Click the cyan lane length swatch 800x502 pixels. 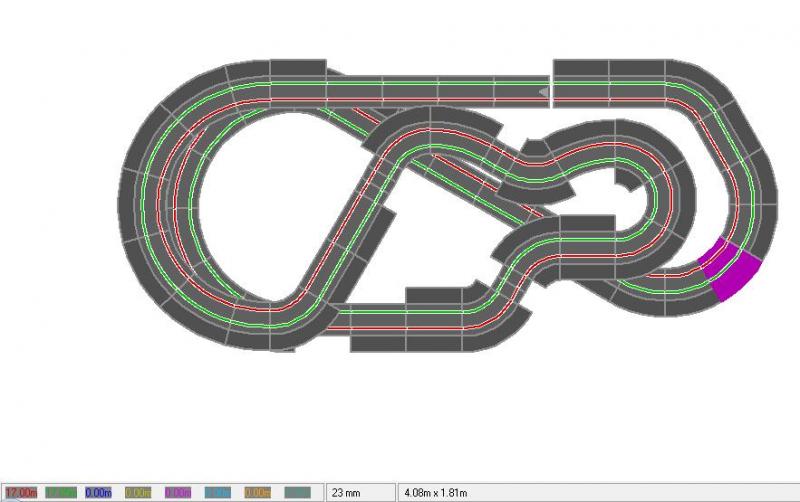pyautogui.click(x=218, y=492)
